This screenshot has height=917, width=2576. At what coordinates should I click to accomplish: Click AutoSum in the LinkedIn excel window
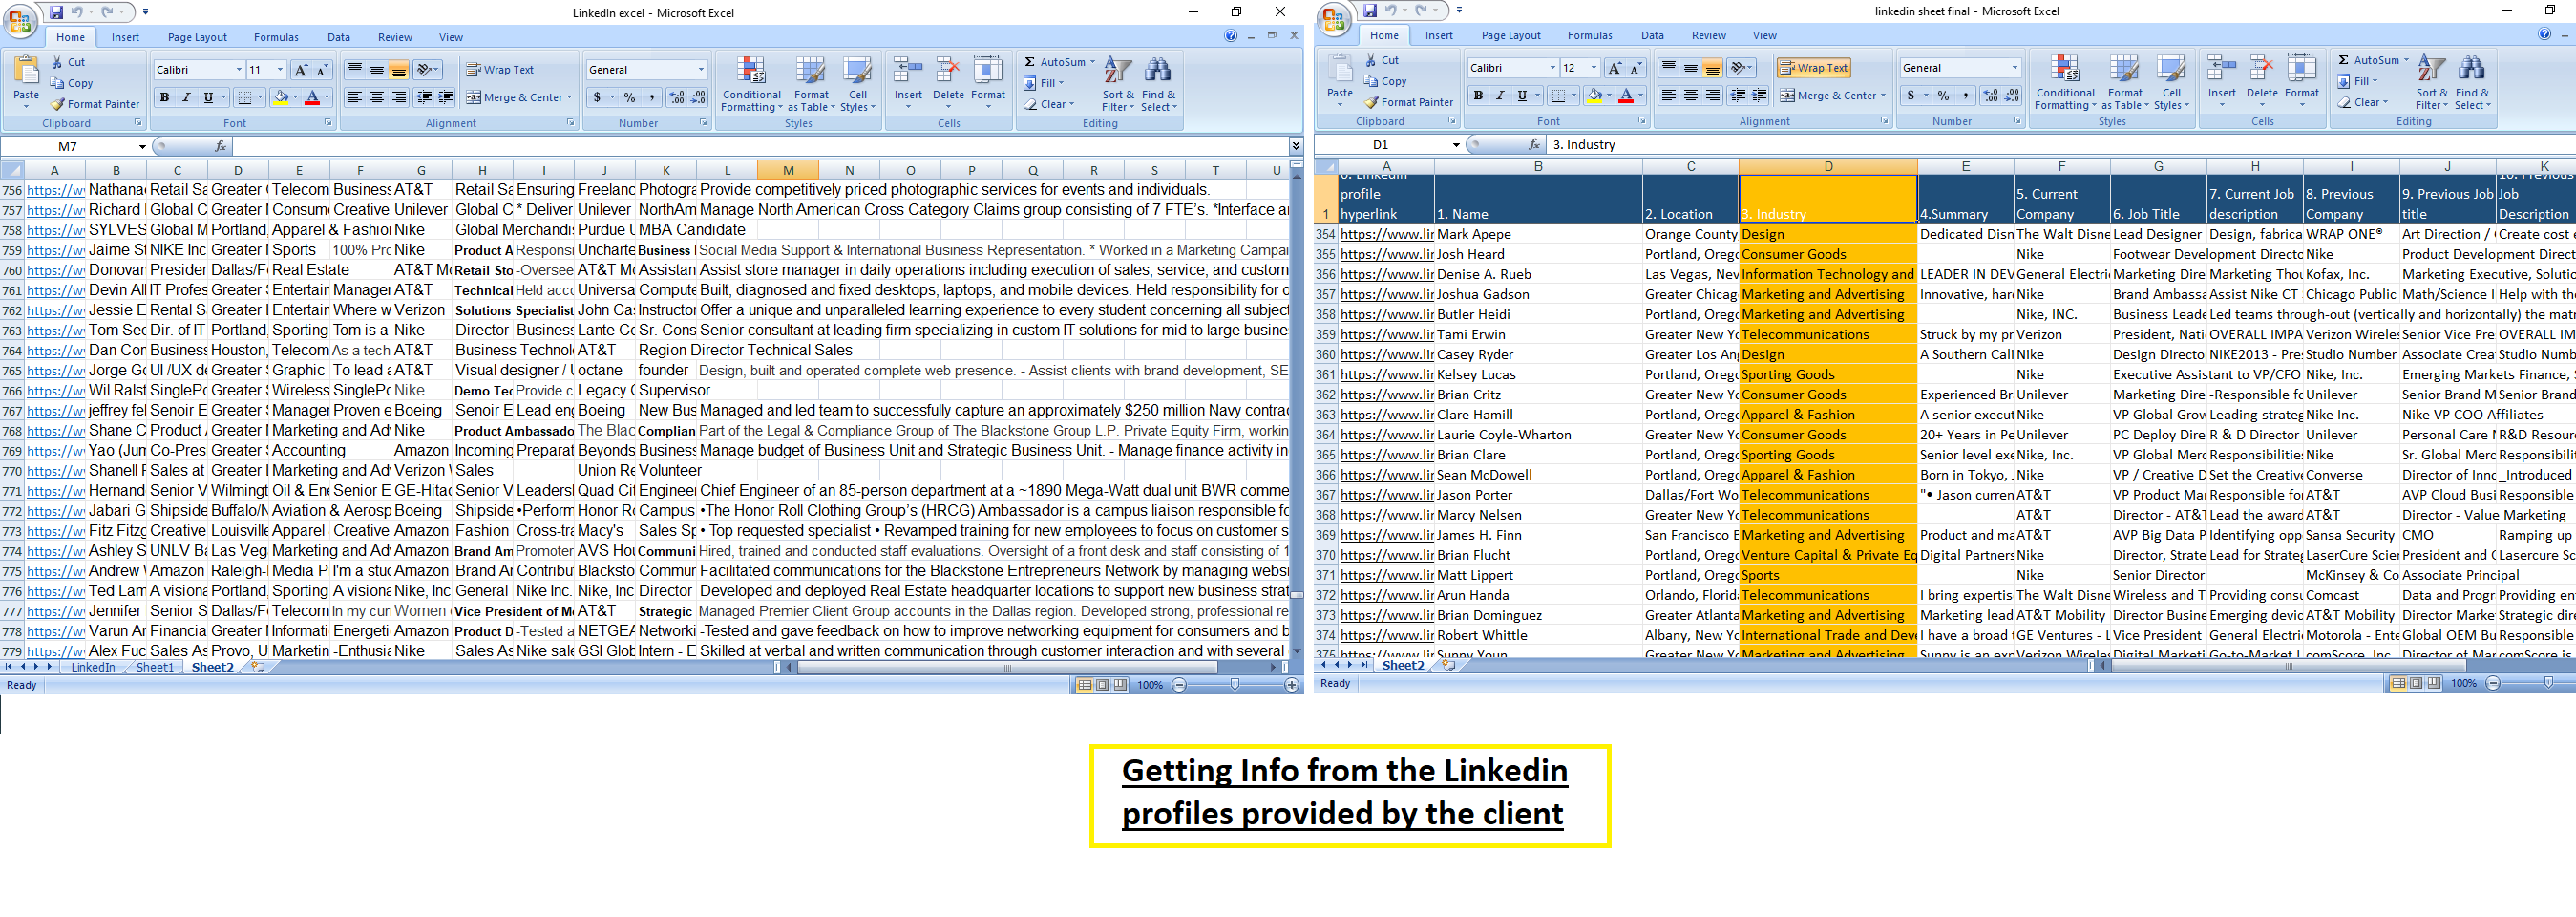(1060, 62)
